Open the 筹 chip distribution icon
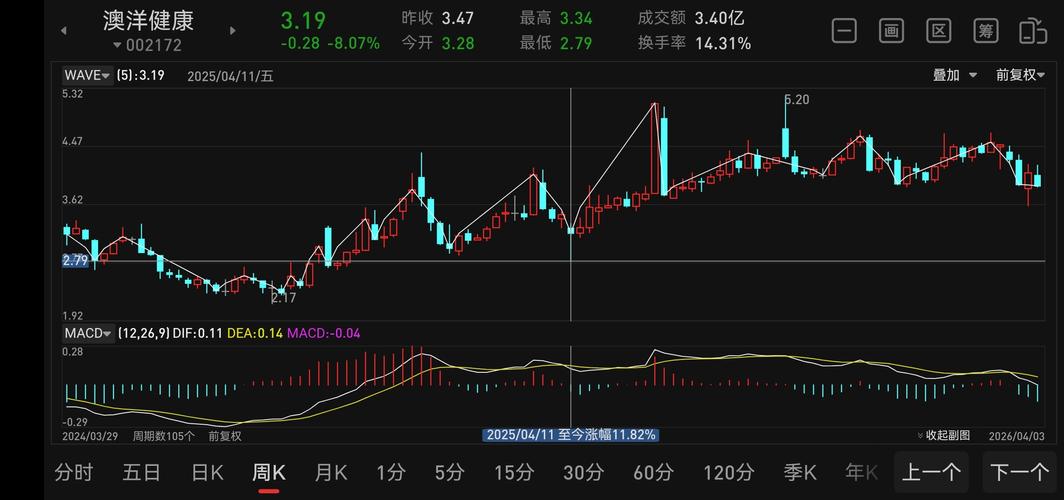 pyautogui.click(x=985, y=31)
